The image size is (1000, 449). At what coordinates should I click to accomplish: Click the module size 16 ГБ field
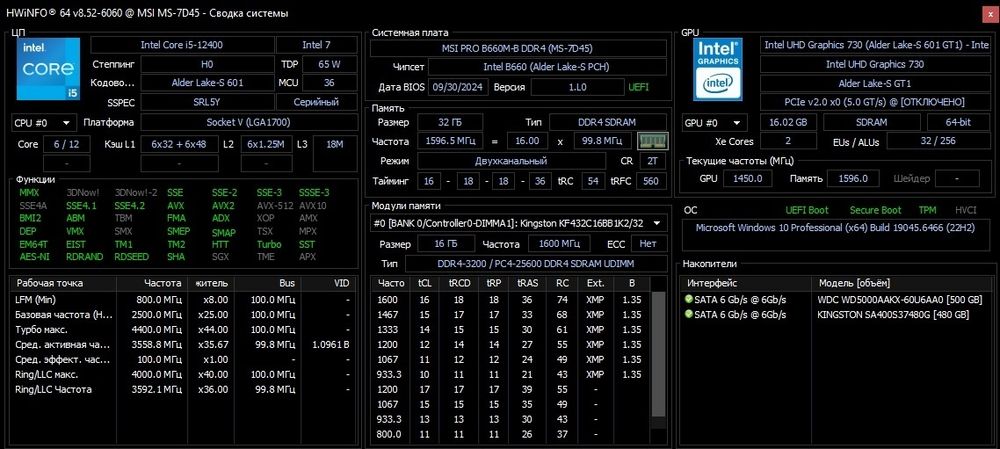[x=445, y=244]
